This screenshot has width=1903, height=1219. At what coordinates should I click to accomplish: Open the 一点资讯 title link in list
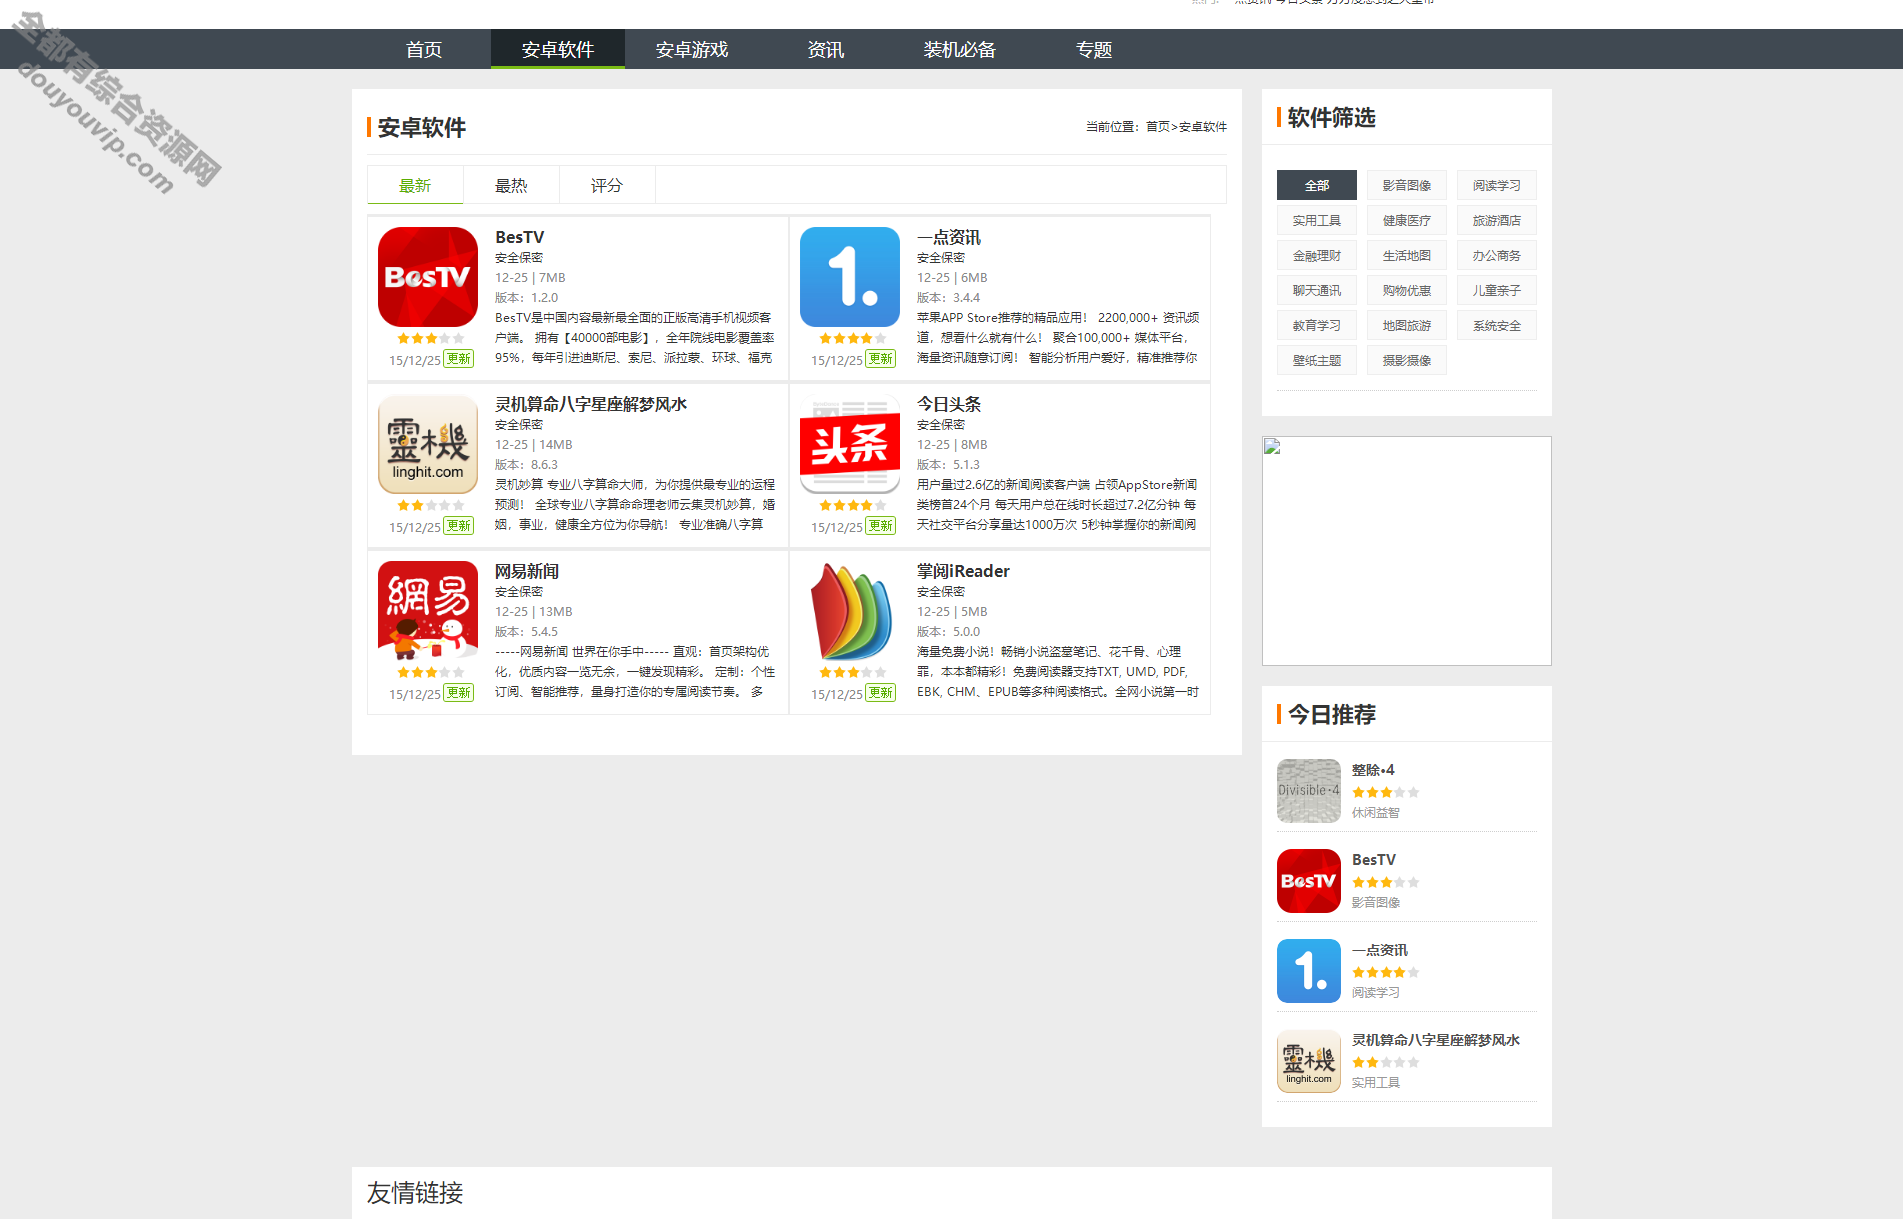[949, 237]
